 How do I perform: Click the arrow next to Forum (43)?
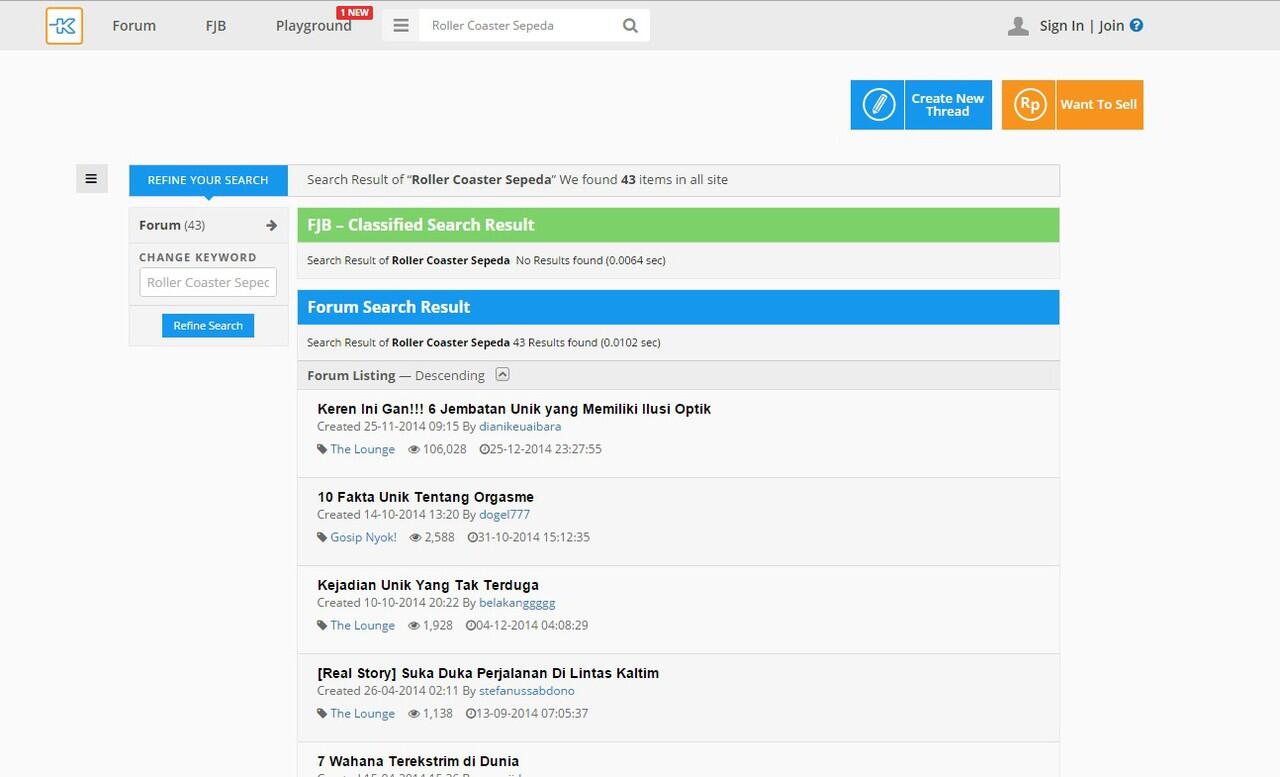(x=271, y=225)
